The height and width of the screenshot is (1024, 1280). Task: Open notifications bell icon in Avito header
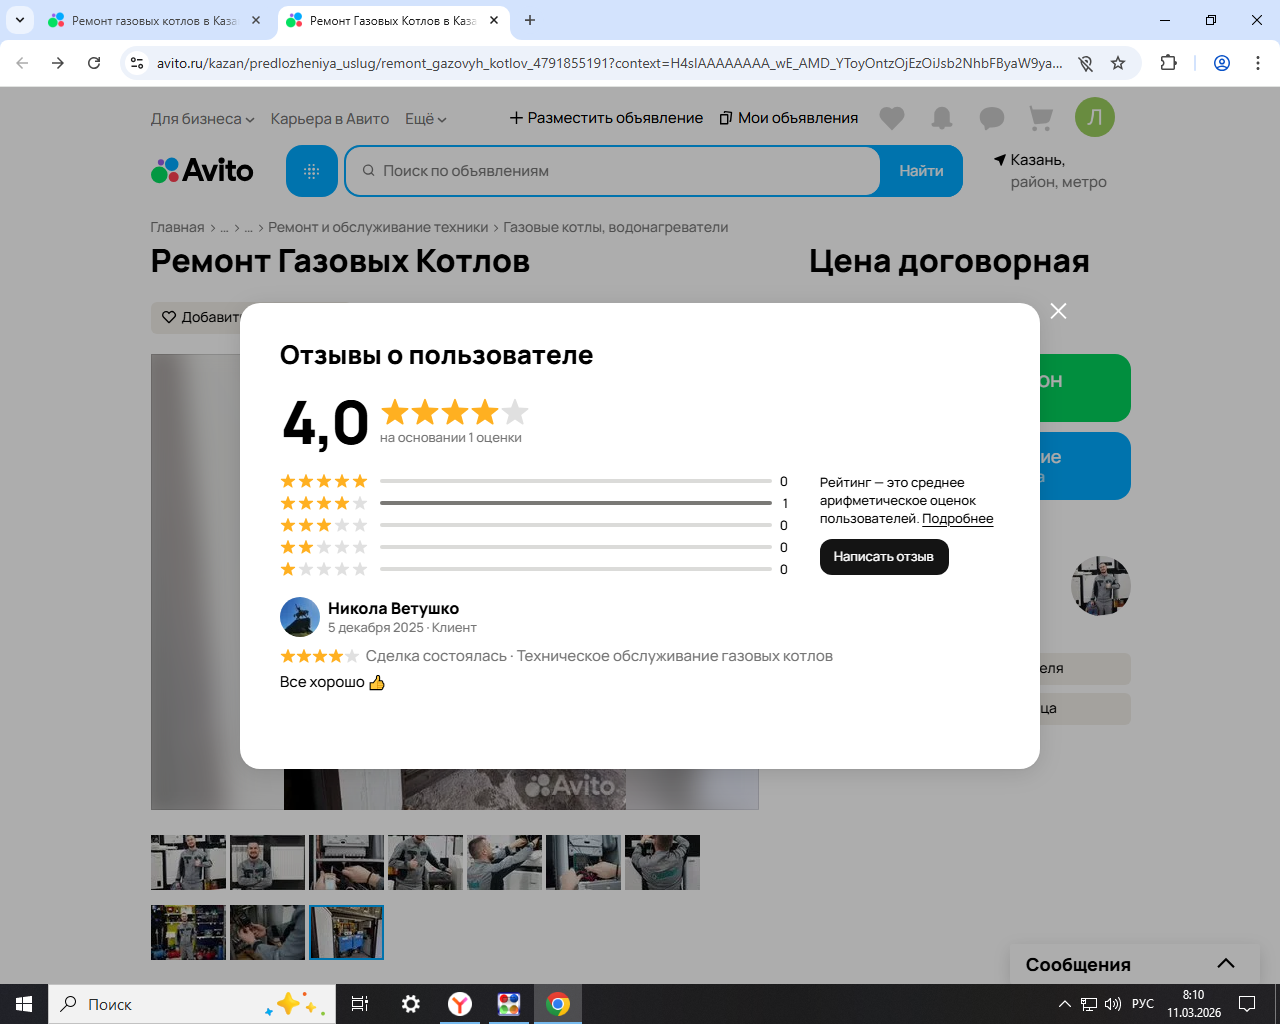[x=942, y=118]
